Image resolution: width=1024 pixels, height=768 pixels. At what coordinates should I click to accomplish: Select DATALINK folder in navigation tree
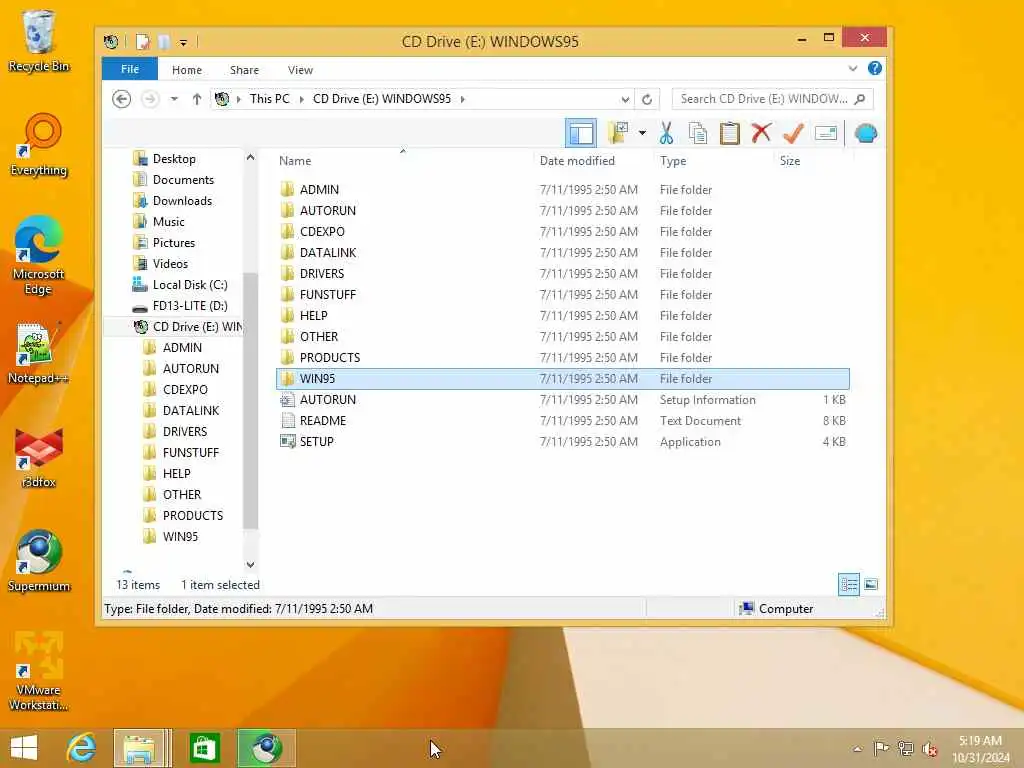191,411
